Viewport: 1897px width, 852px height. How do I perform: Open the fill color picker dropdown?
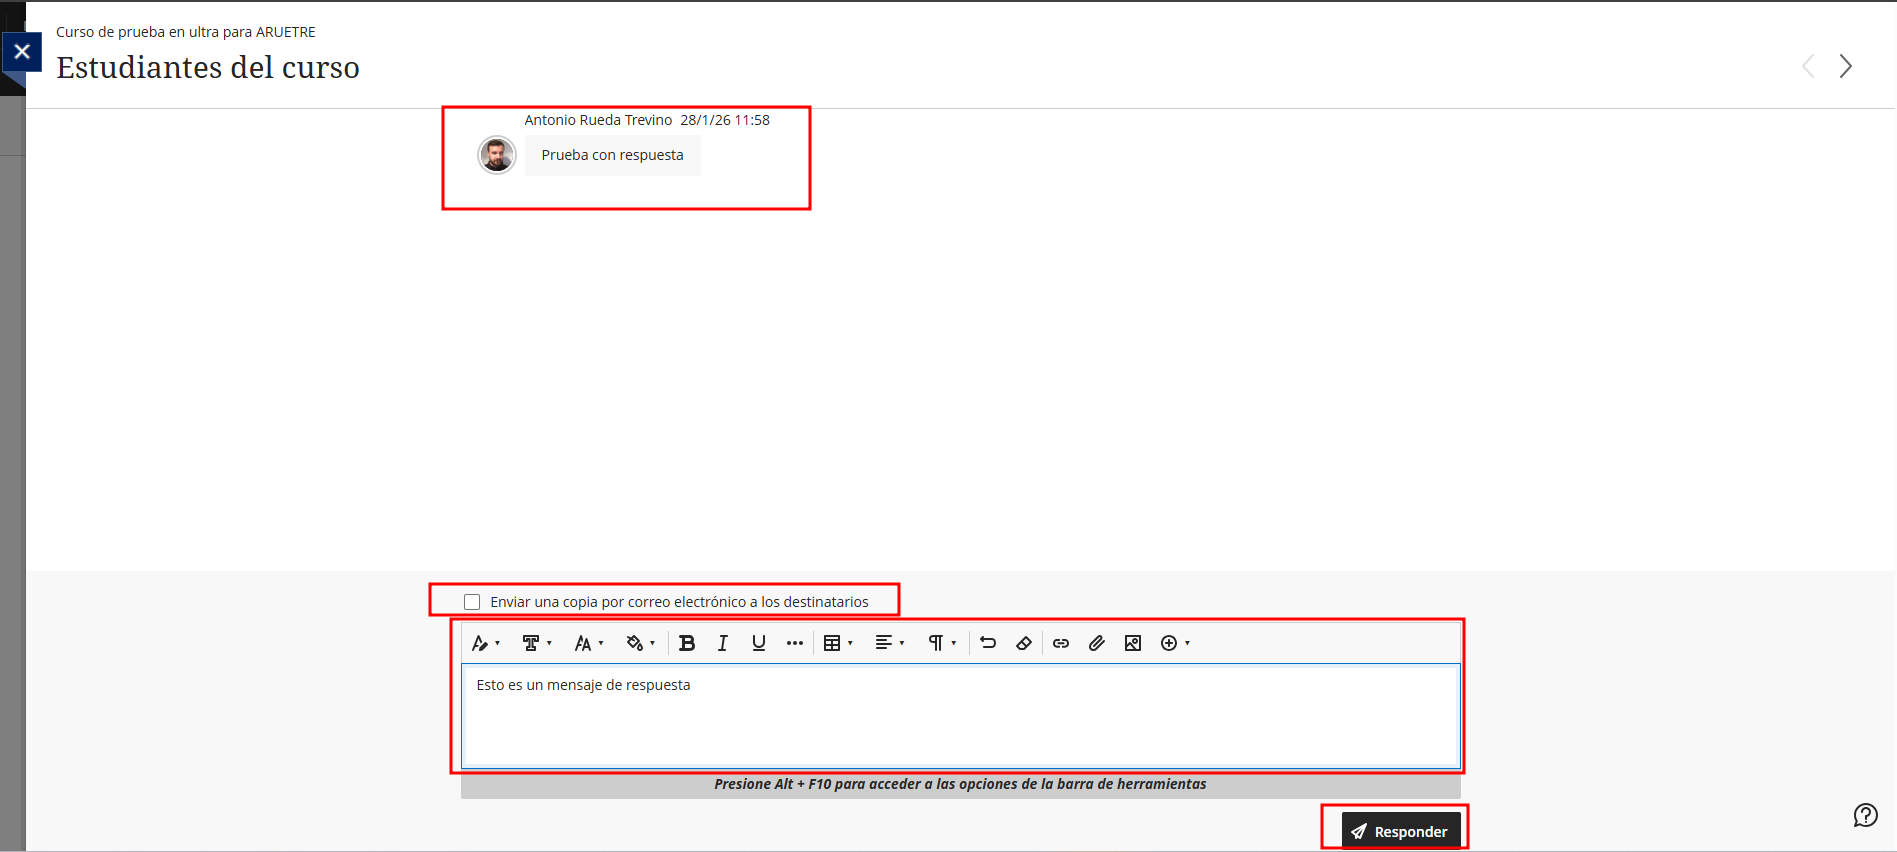click(640, 643)
